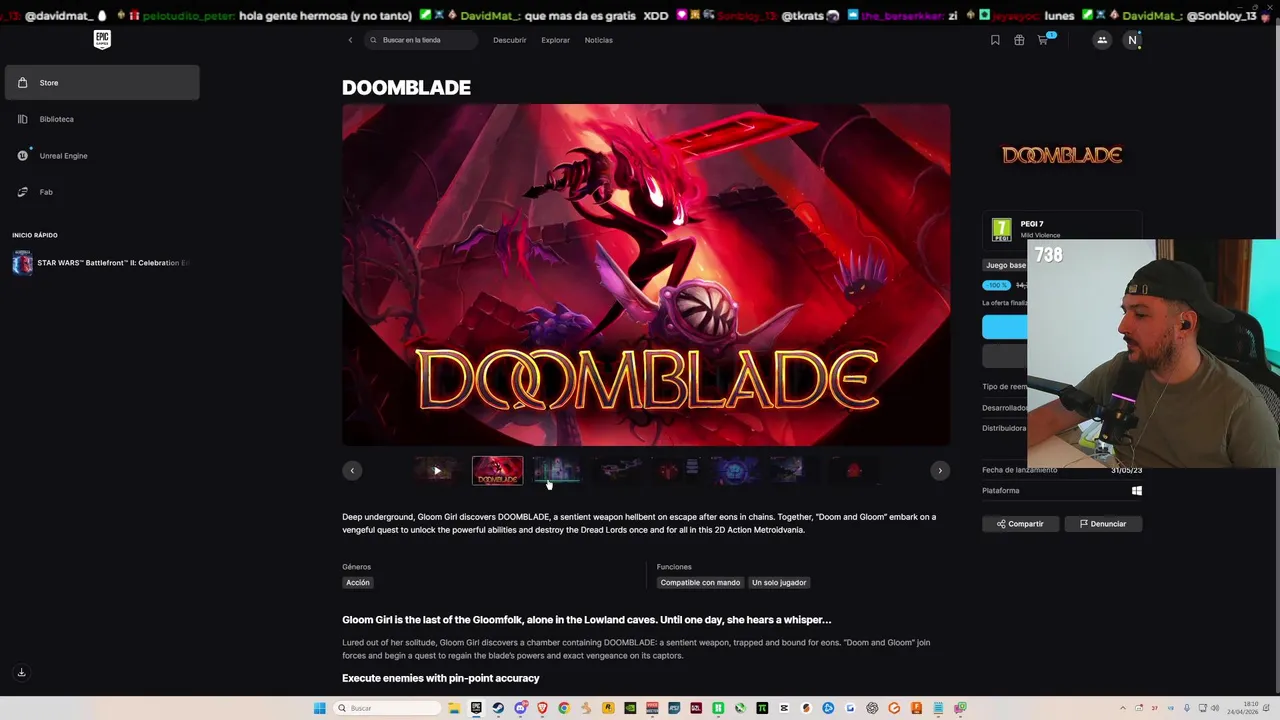Click the 'Execute enemies with pin-point accuracy' heading

(x=441, y=678)
